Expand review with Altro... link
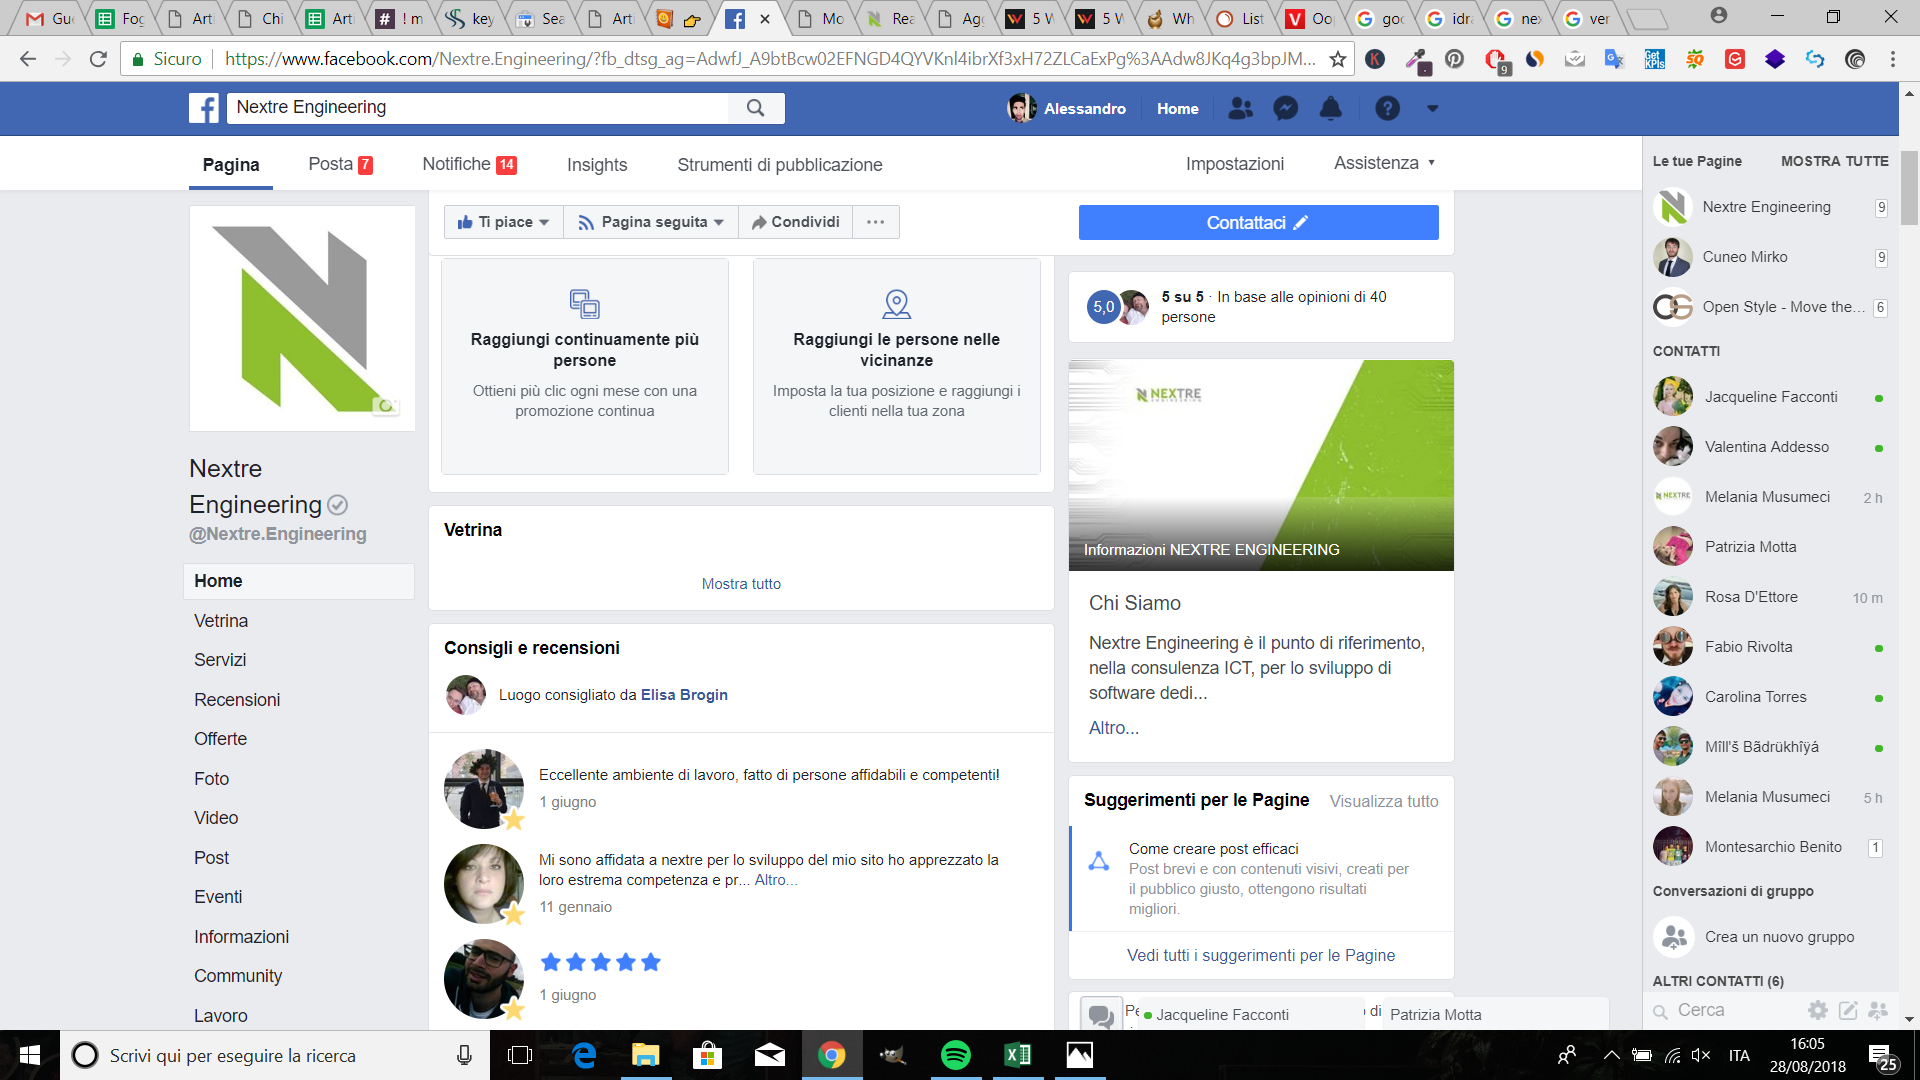 click(776, 880)
